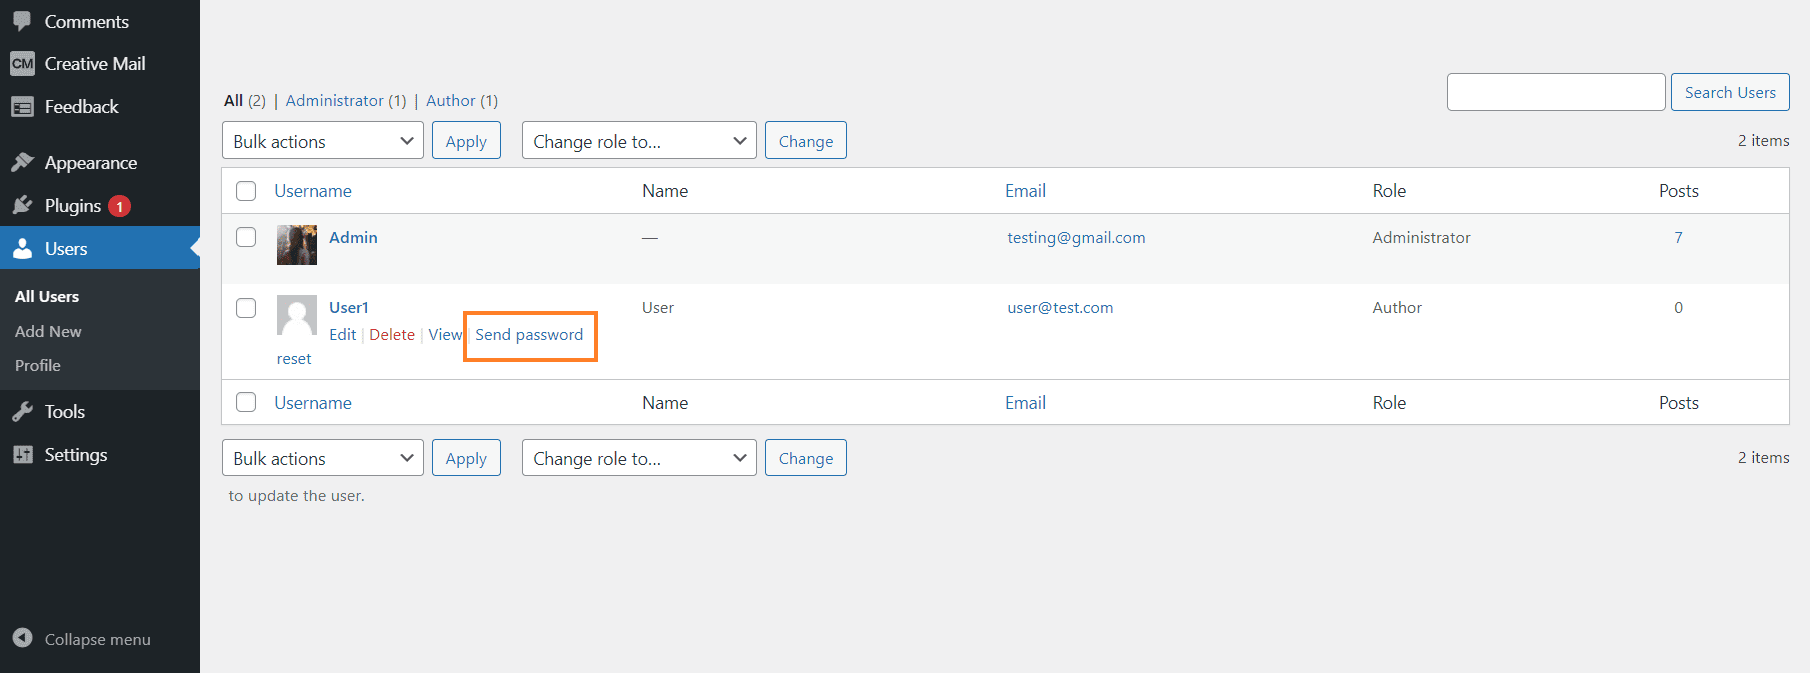The width and height of the screenshot is (1810, 673).
Task: Sort by the footer Email column
Action: point(1025,403)
